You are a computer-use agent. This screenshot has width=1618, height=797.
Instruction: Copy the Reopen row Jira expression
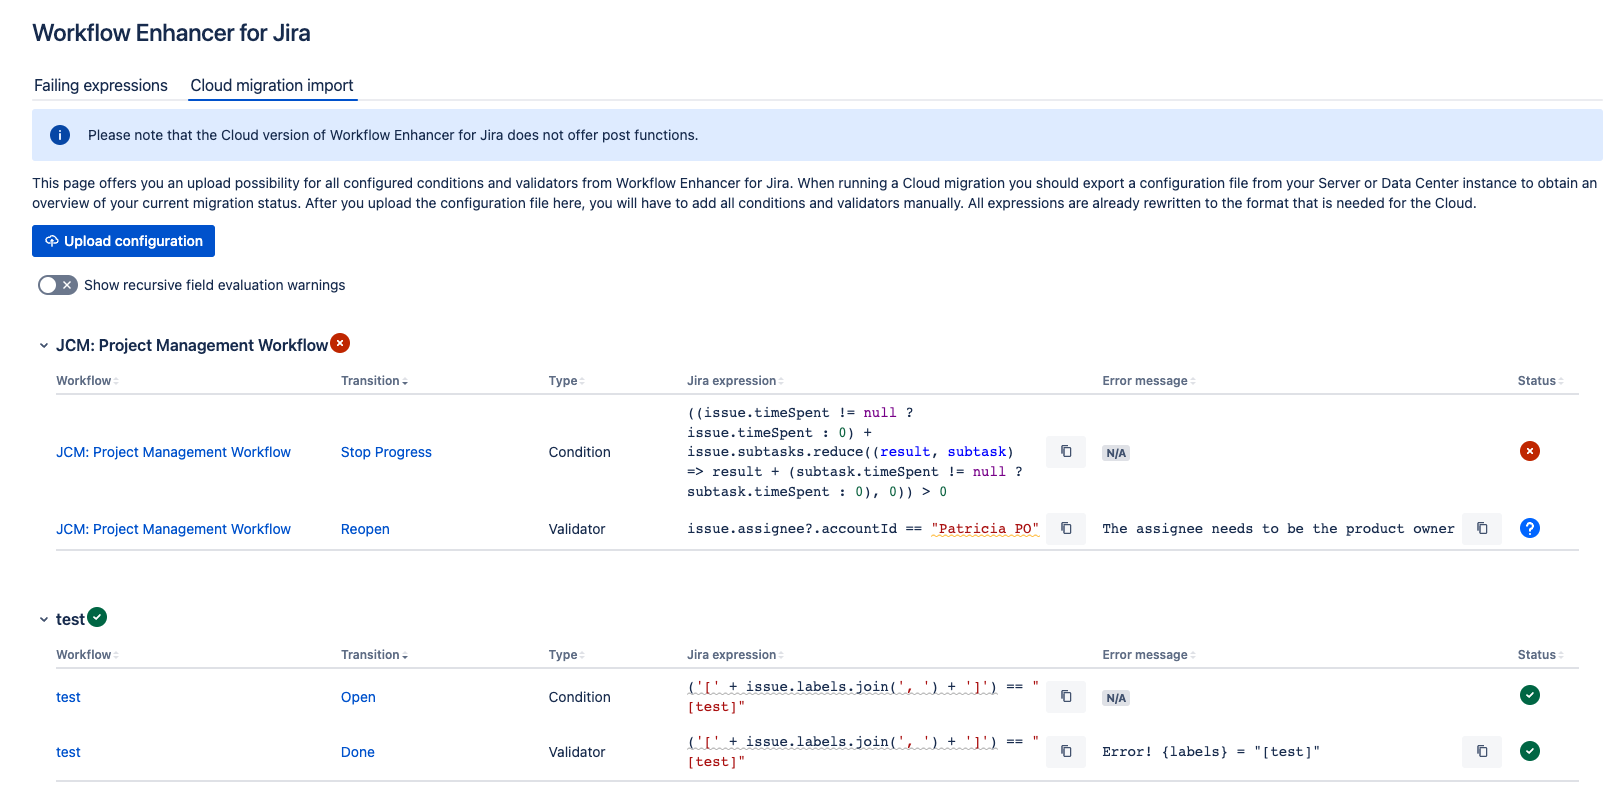tap(1066, 528)
